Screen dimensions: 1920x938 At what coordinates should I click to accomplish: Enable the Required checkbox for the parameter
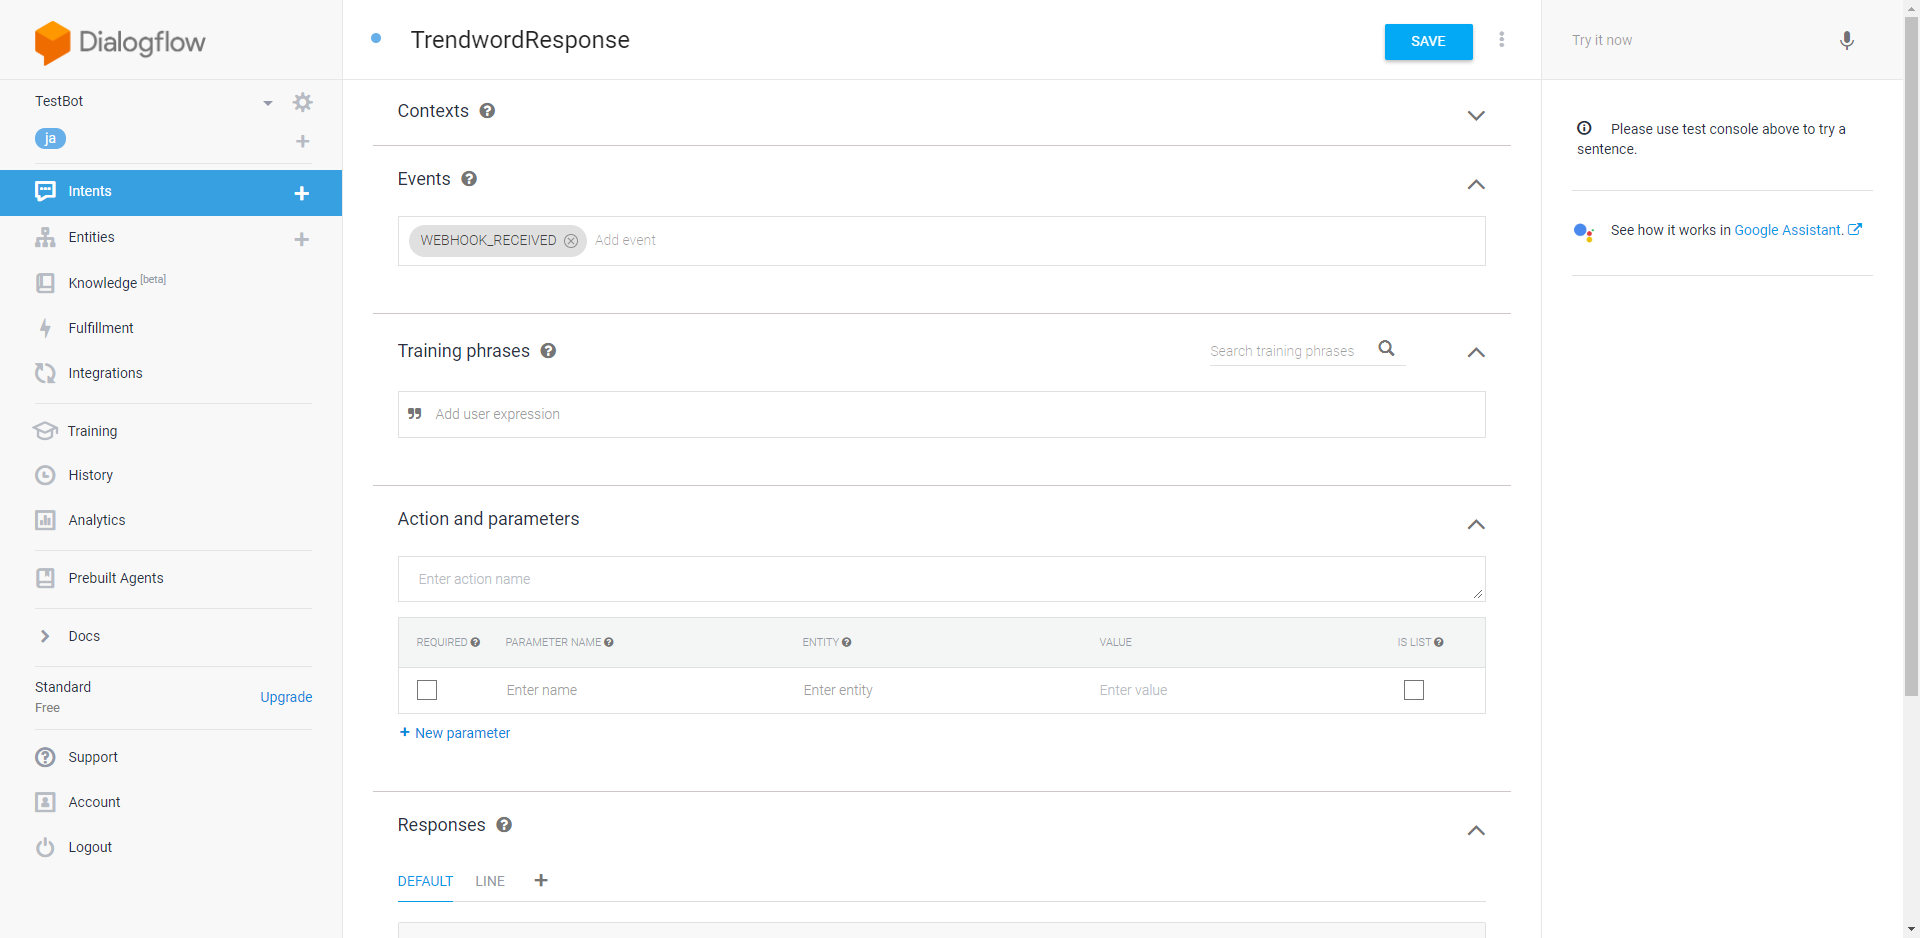[x=426, y=690]
